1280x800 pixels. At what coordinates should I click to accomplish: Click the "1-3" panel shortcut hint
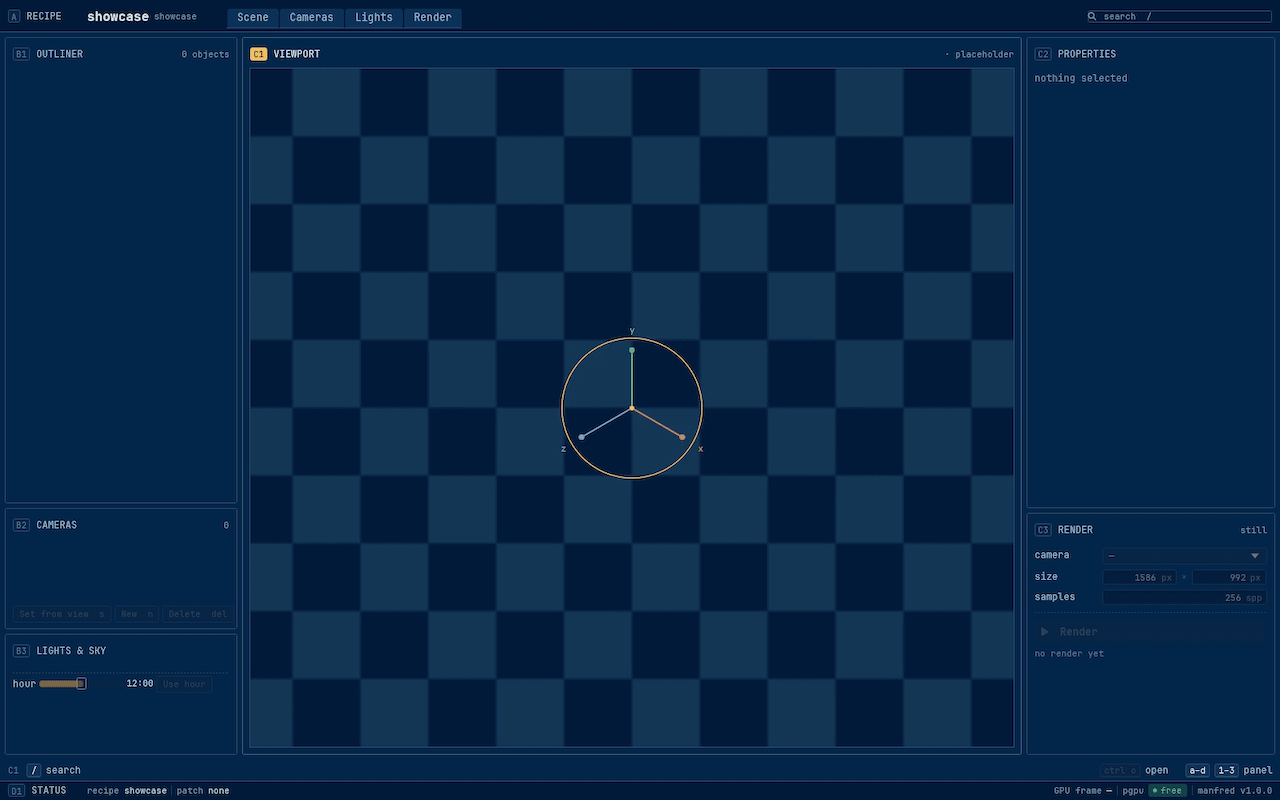click(1227, 771)
